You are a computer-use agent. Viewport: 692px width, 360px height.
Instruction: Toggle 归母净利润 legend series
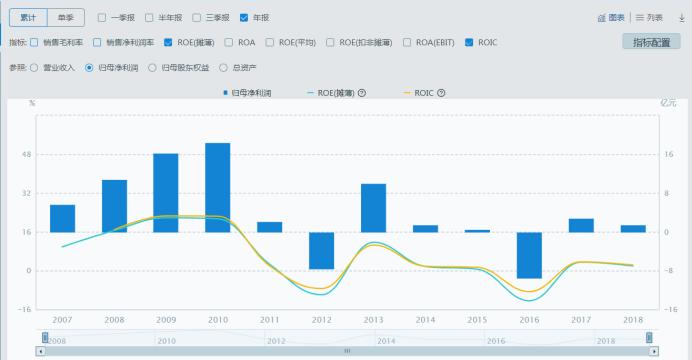click(x=247, y=93)
